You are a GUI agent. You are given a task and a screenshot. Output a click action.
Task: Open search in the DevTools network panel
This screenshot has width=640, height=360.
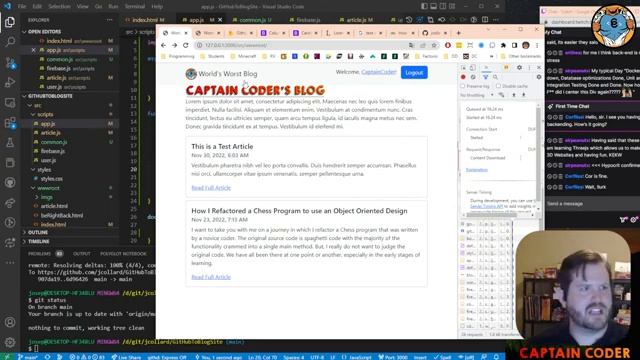(x=495, y=77)
